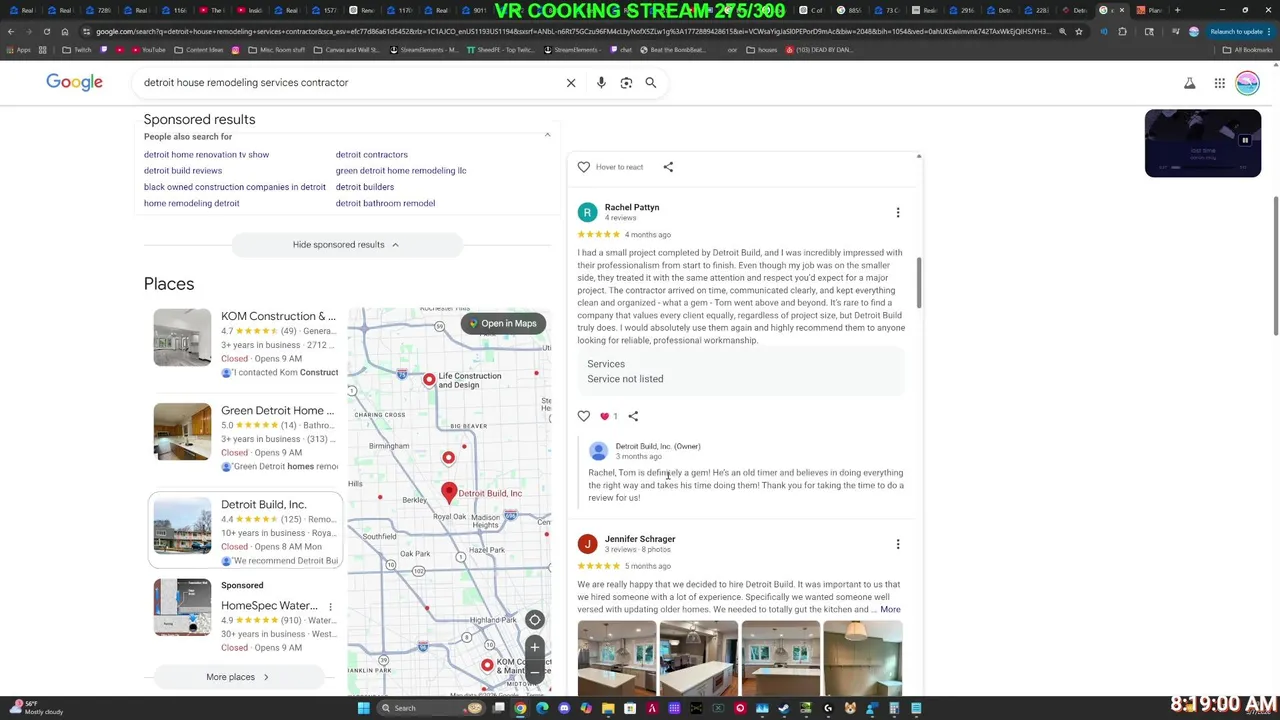Open KOM Construction listing thumbnail
Viewport: 1280px width, 720px height.
point(182,337)
